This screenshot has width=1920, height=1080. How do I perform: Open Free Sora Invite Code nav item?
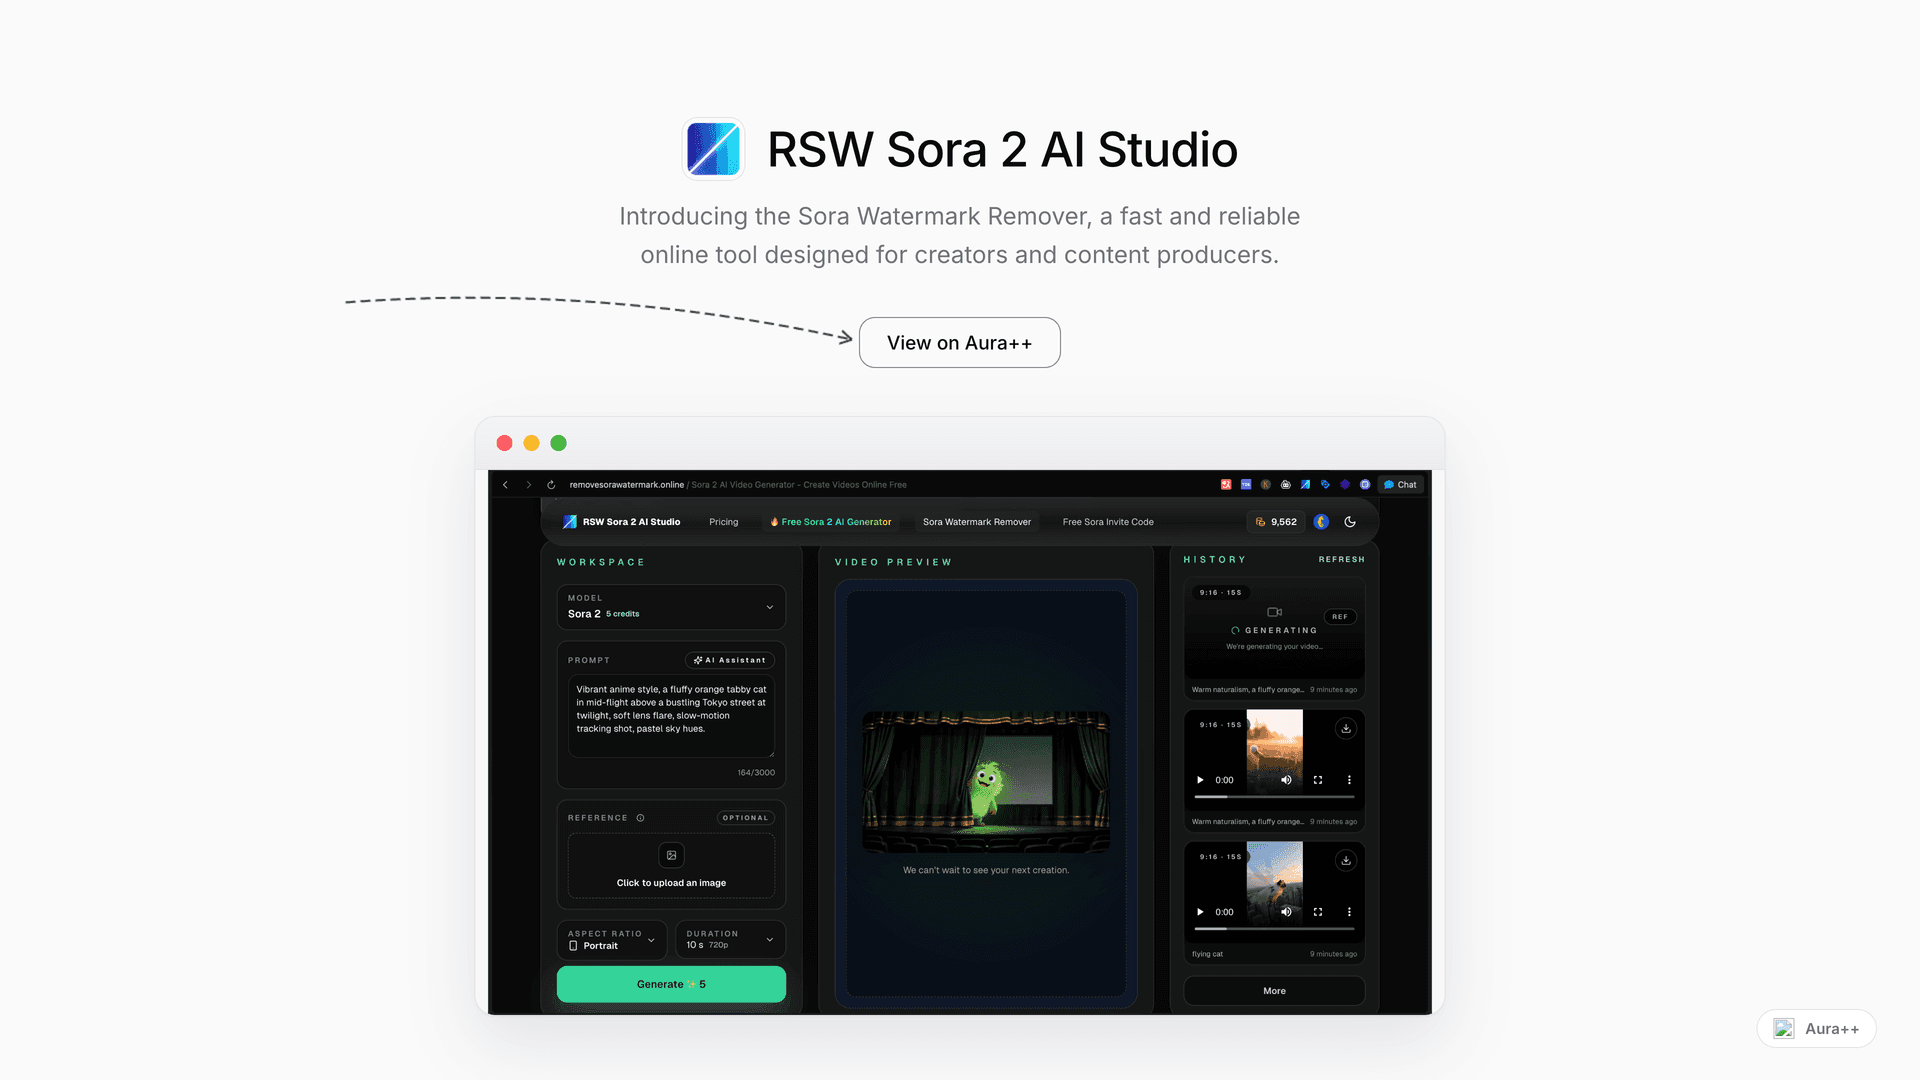point(1108,522)
